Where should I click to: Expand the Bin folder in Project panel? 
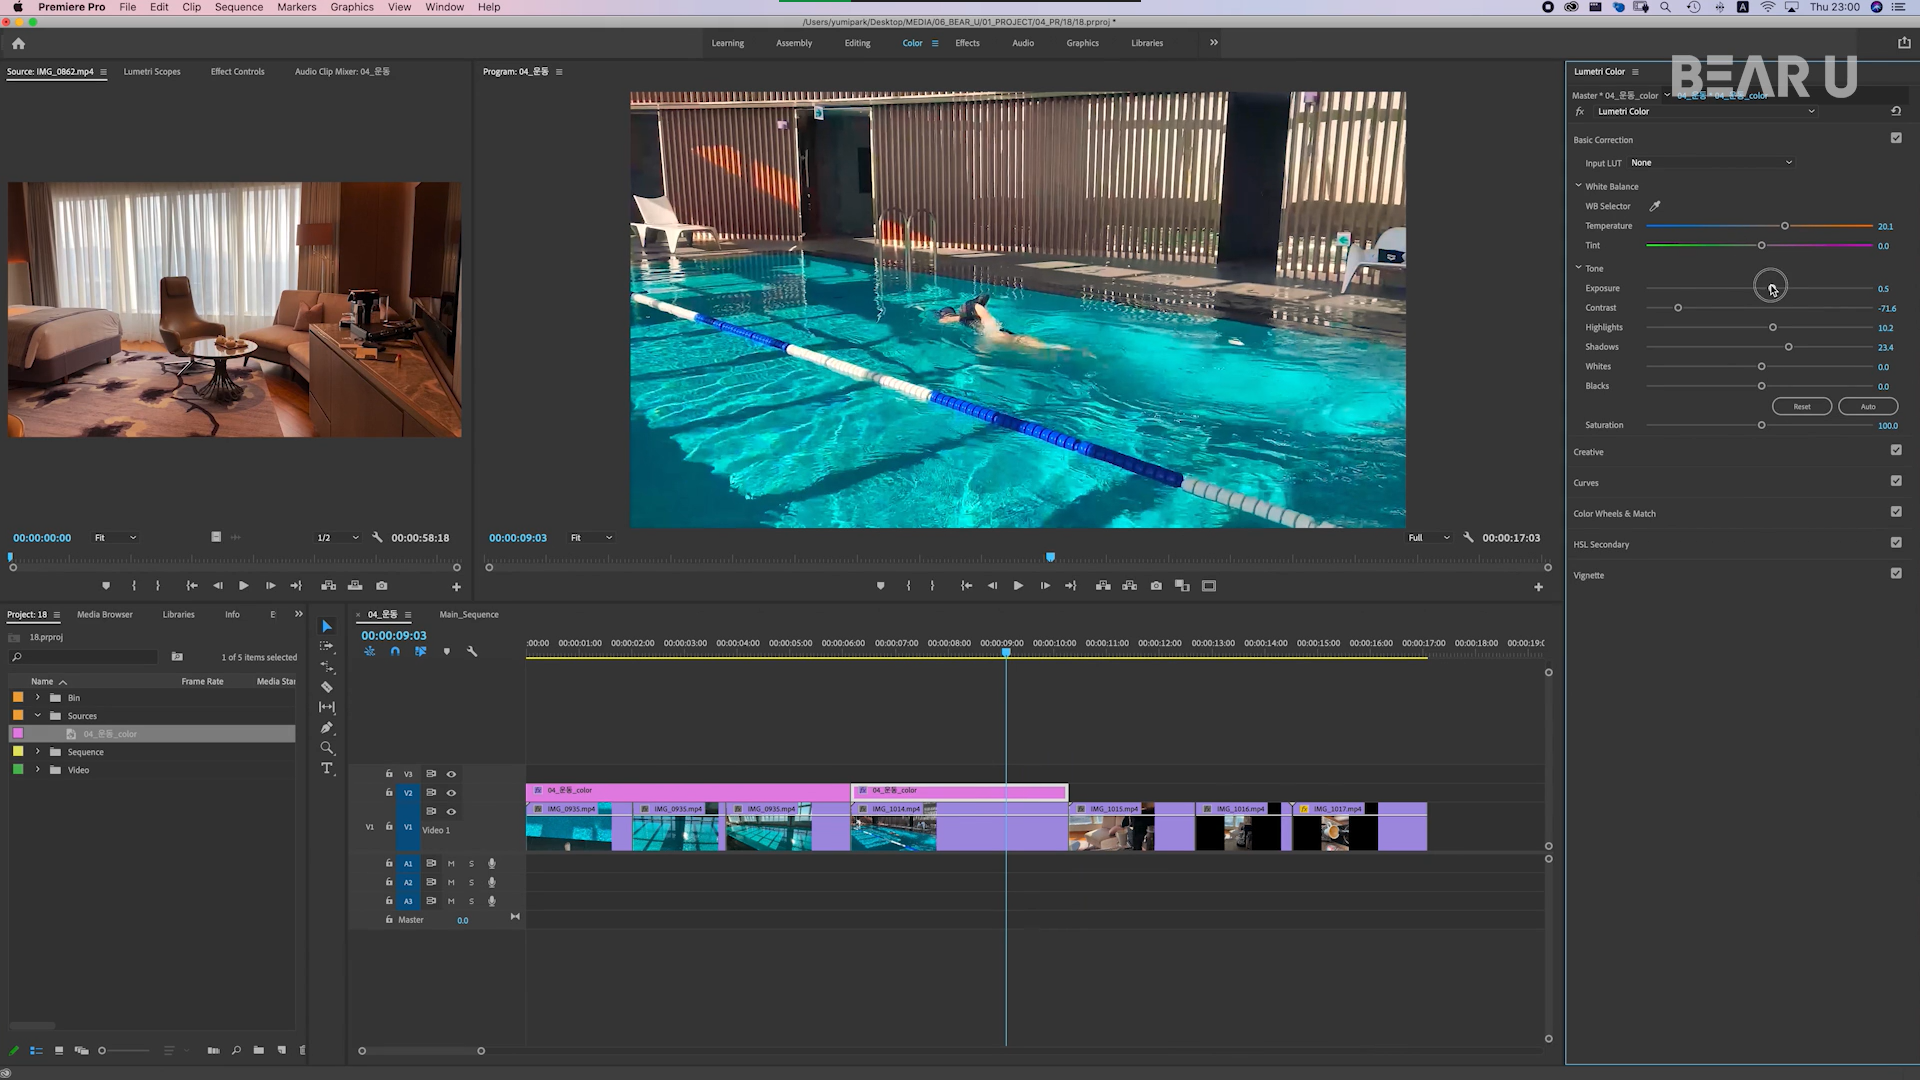pyautogui.click(x=38, y=697)
